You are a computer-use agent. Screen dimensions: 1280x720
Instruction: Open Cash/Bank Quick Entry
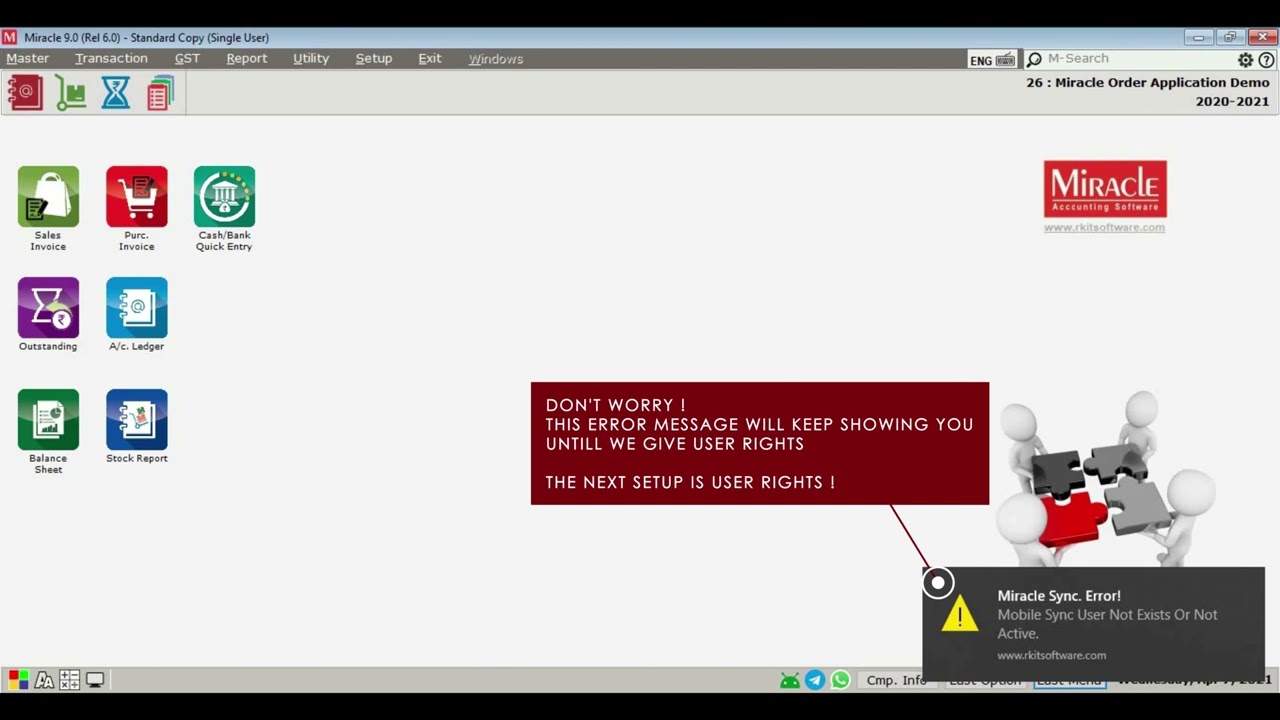(x=224, y=208)
